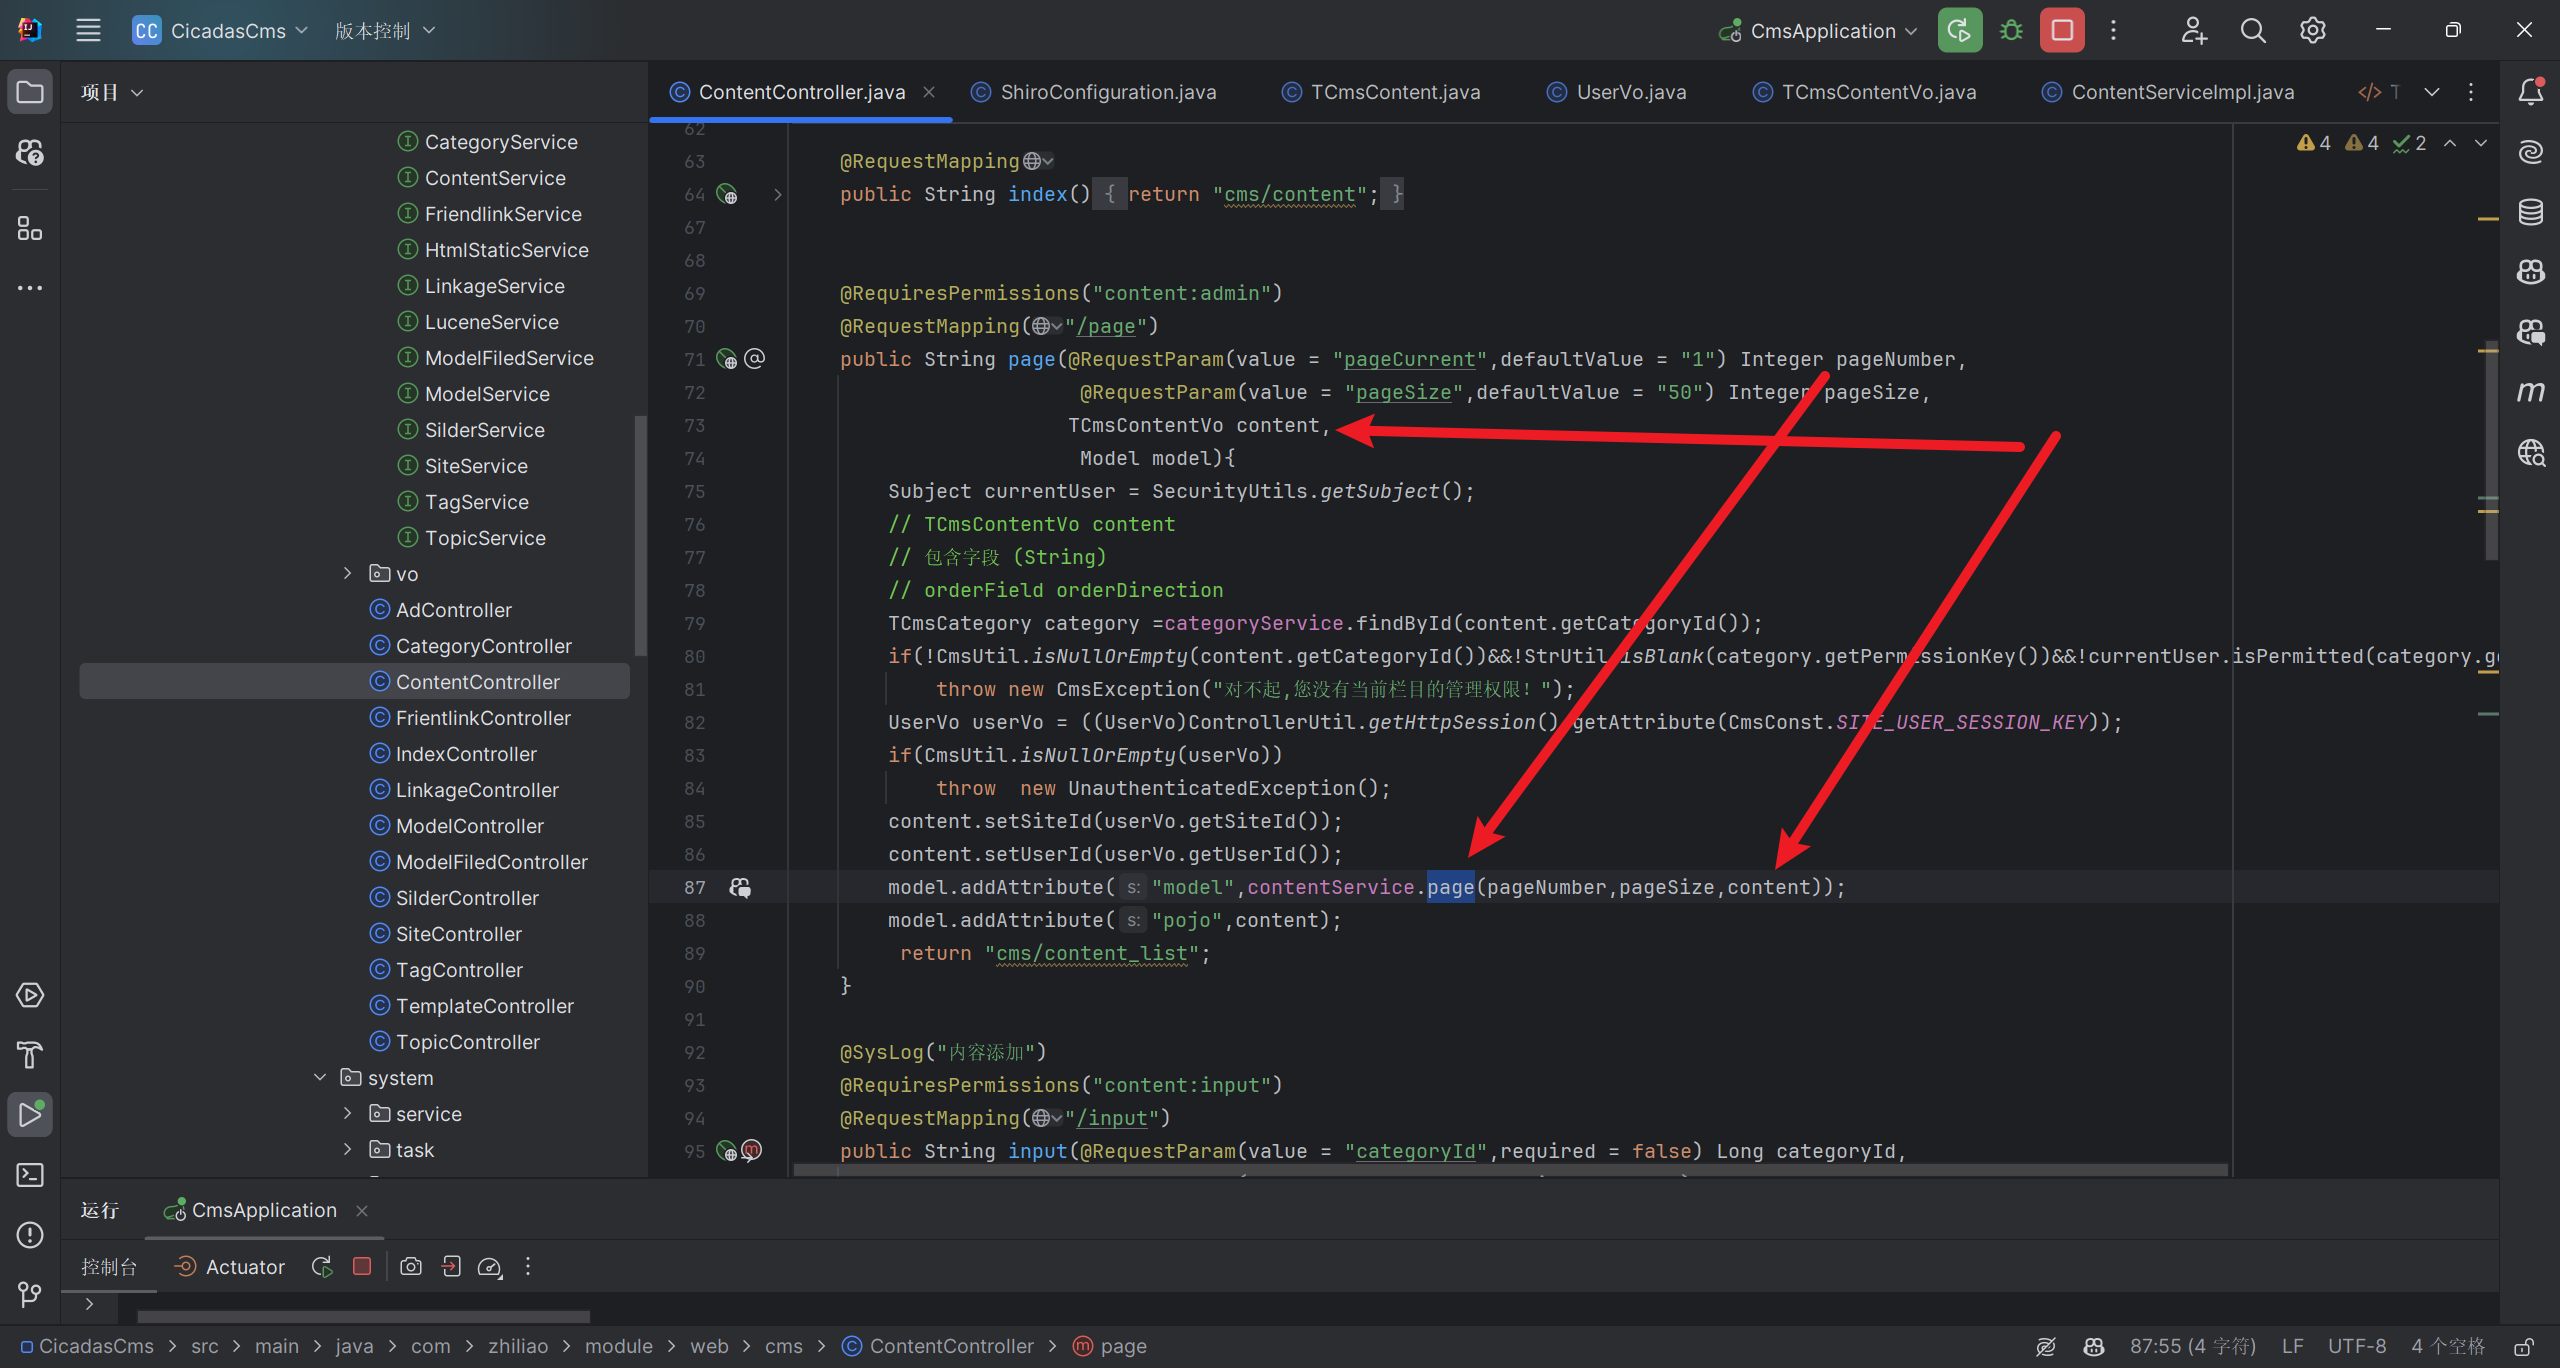Viewport: 2560px width, 1368px height.
Task: Open more run actions menu
Action: (2113, 30)
